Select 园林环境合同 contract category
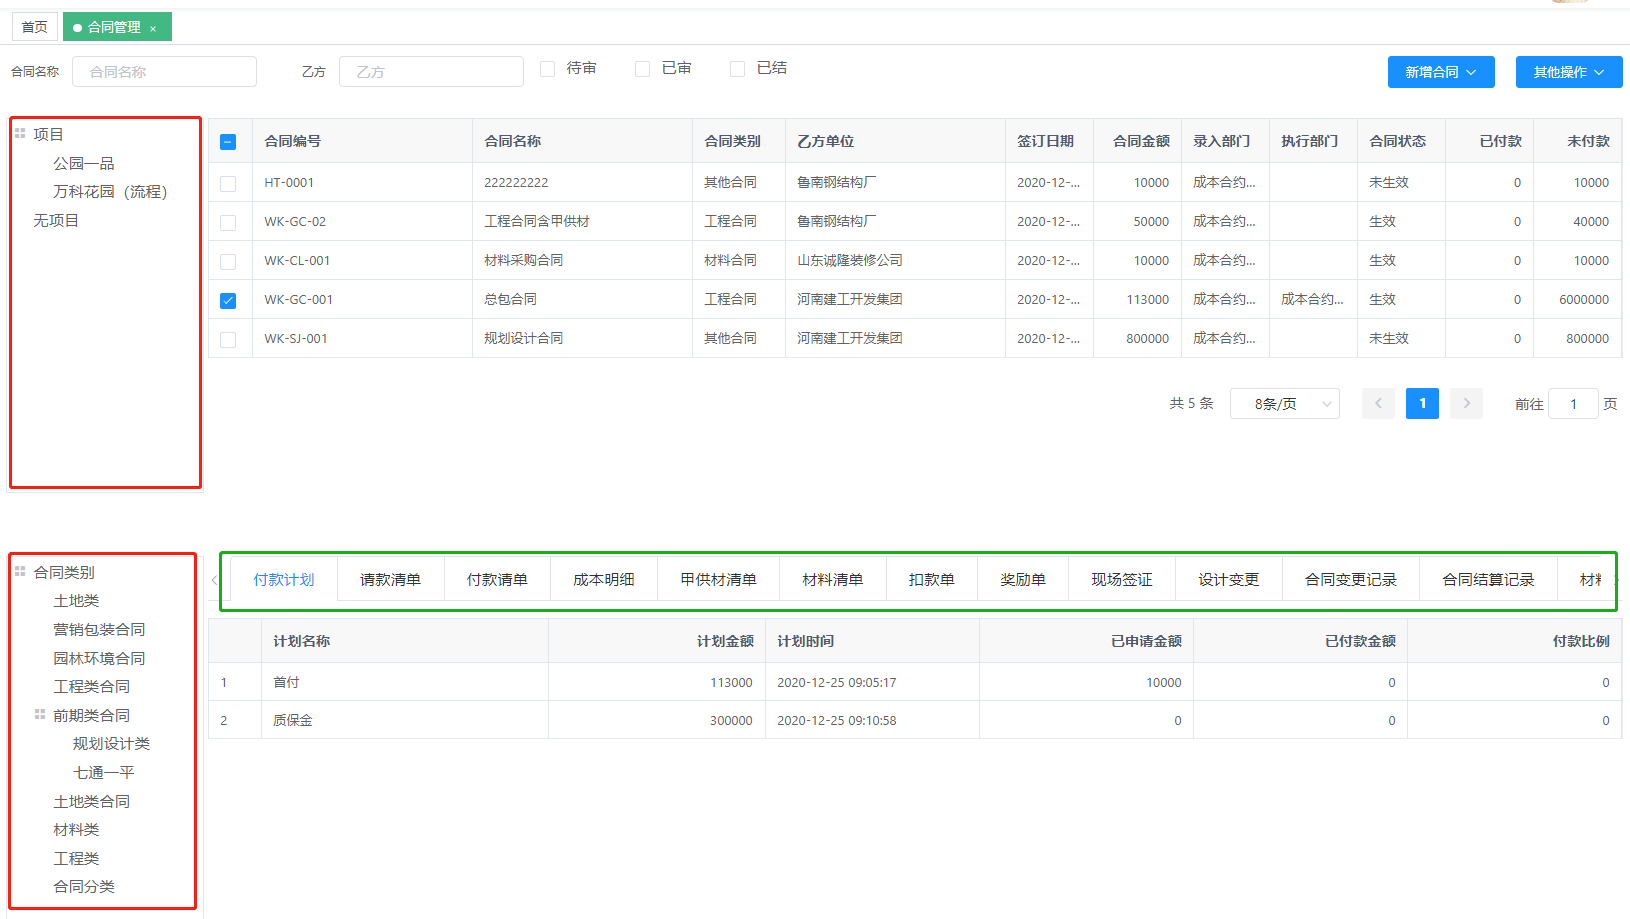 [99, 659]
